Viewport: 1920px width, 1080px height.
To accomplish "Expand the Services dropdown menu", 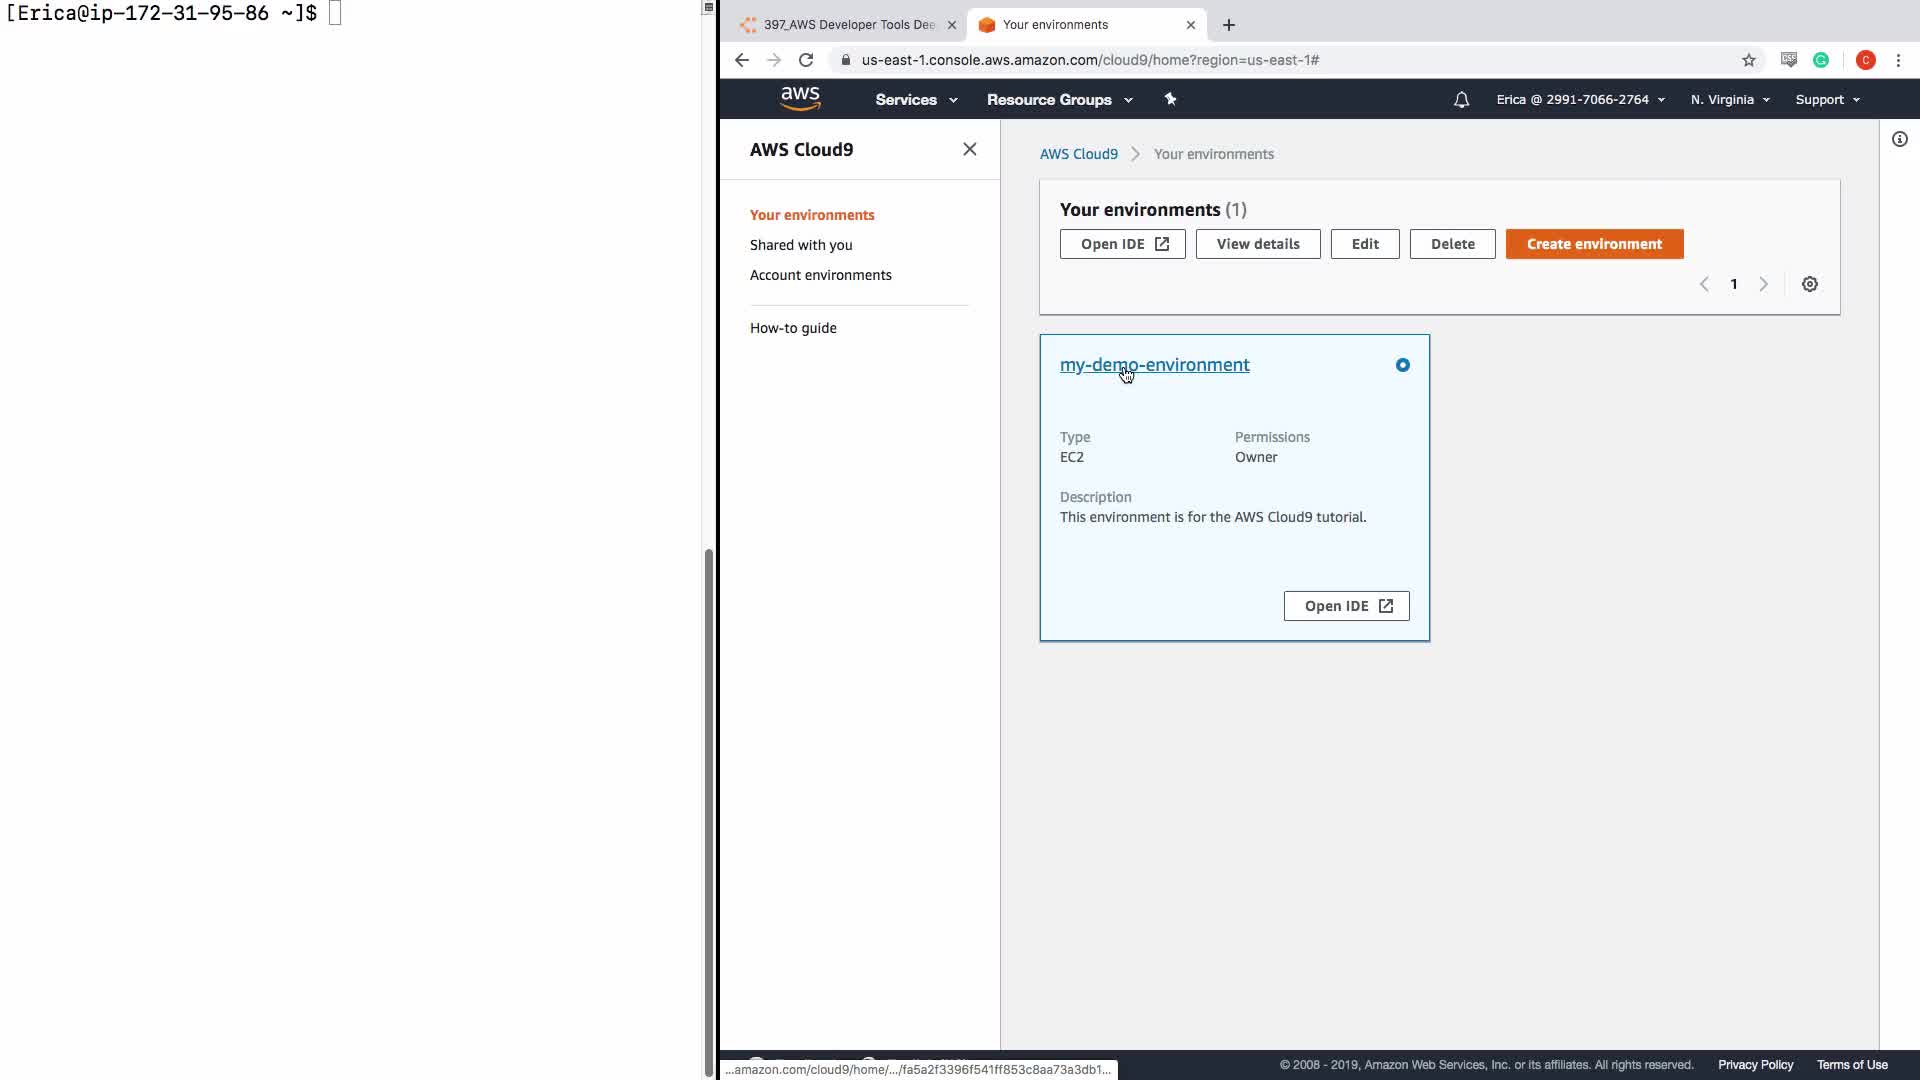I will [916, 100].
